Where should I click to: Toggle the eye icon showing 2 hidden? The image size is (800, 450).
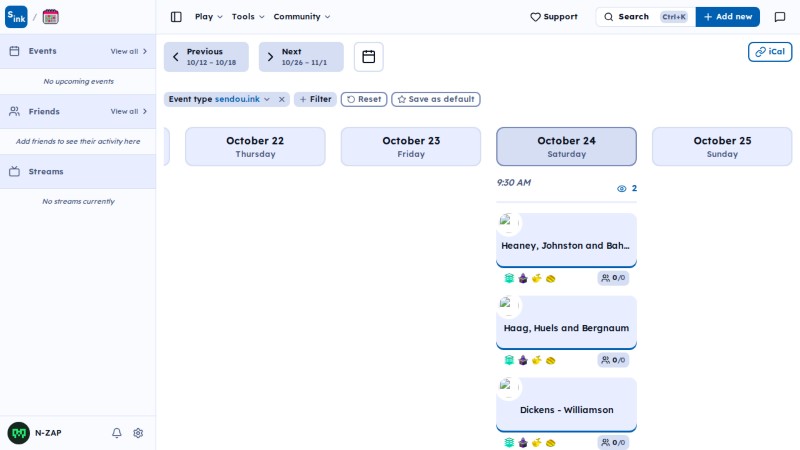[x=627, y=188]
